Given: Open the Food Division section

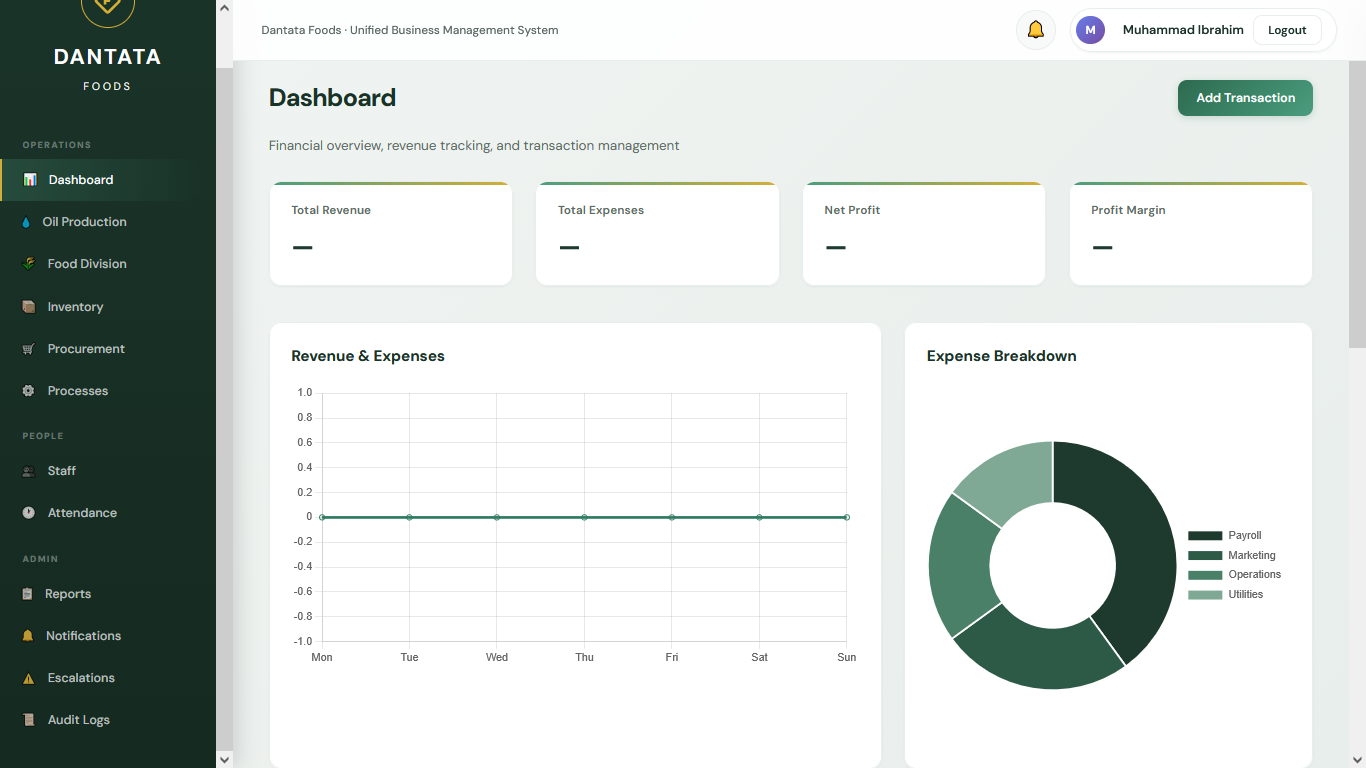Looking at the screenshot, I should pos(108,264).
